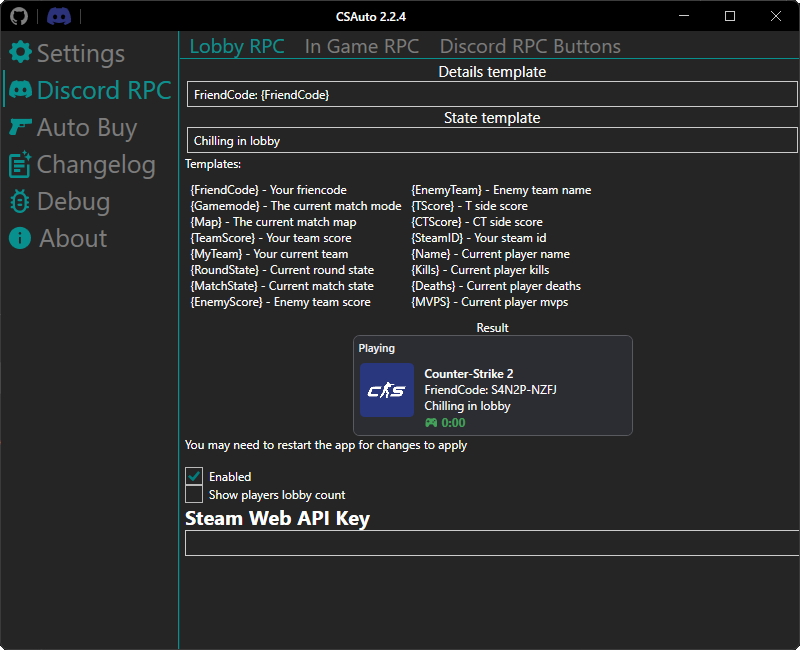Select the Discord RPC section label
This screenshot has height=650, width=800.
pos(104,90)
